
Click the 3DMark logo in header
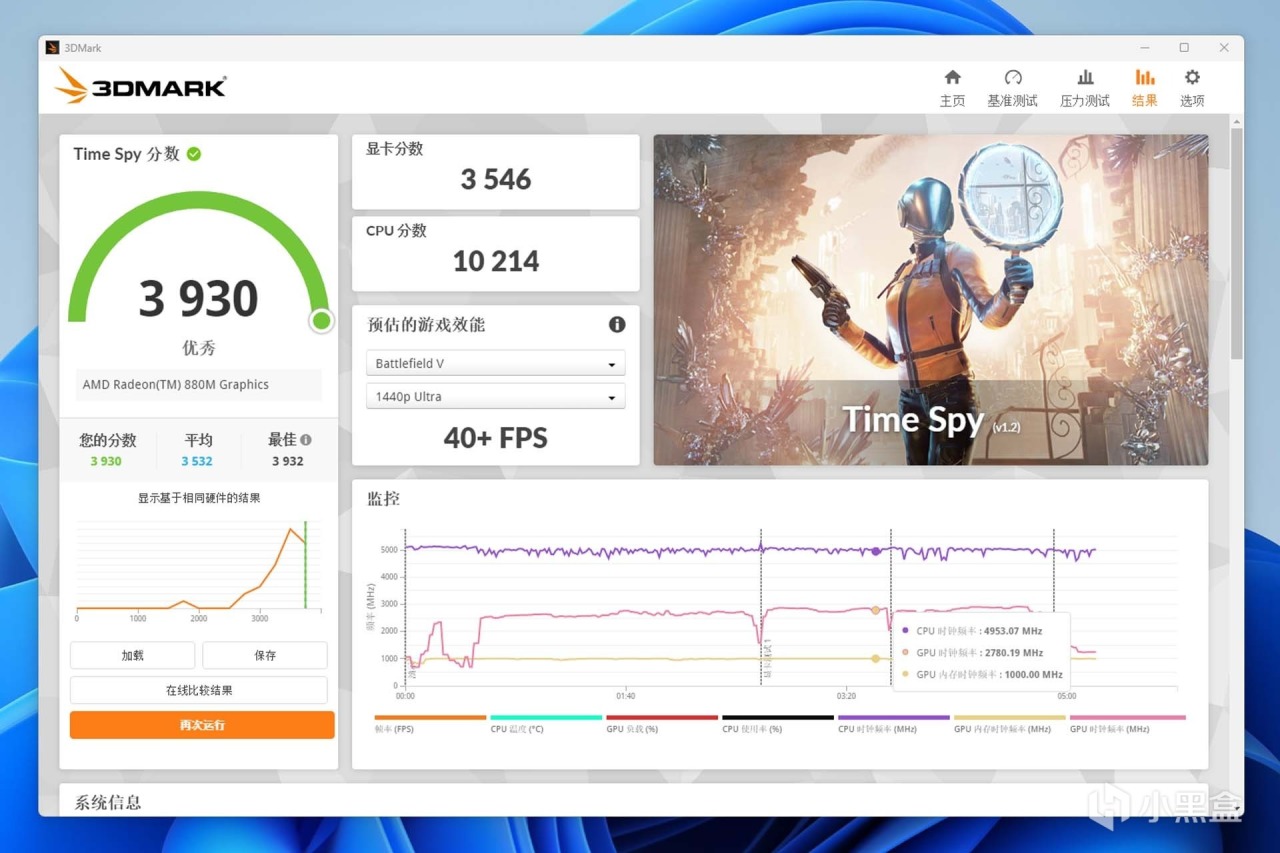[x=141, y=86]
